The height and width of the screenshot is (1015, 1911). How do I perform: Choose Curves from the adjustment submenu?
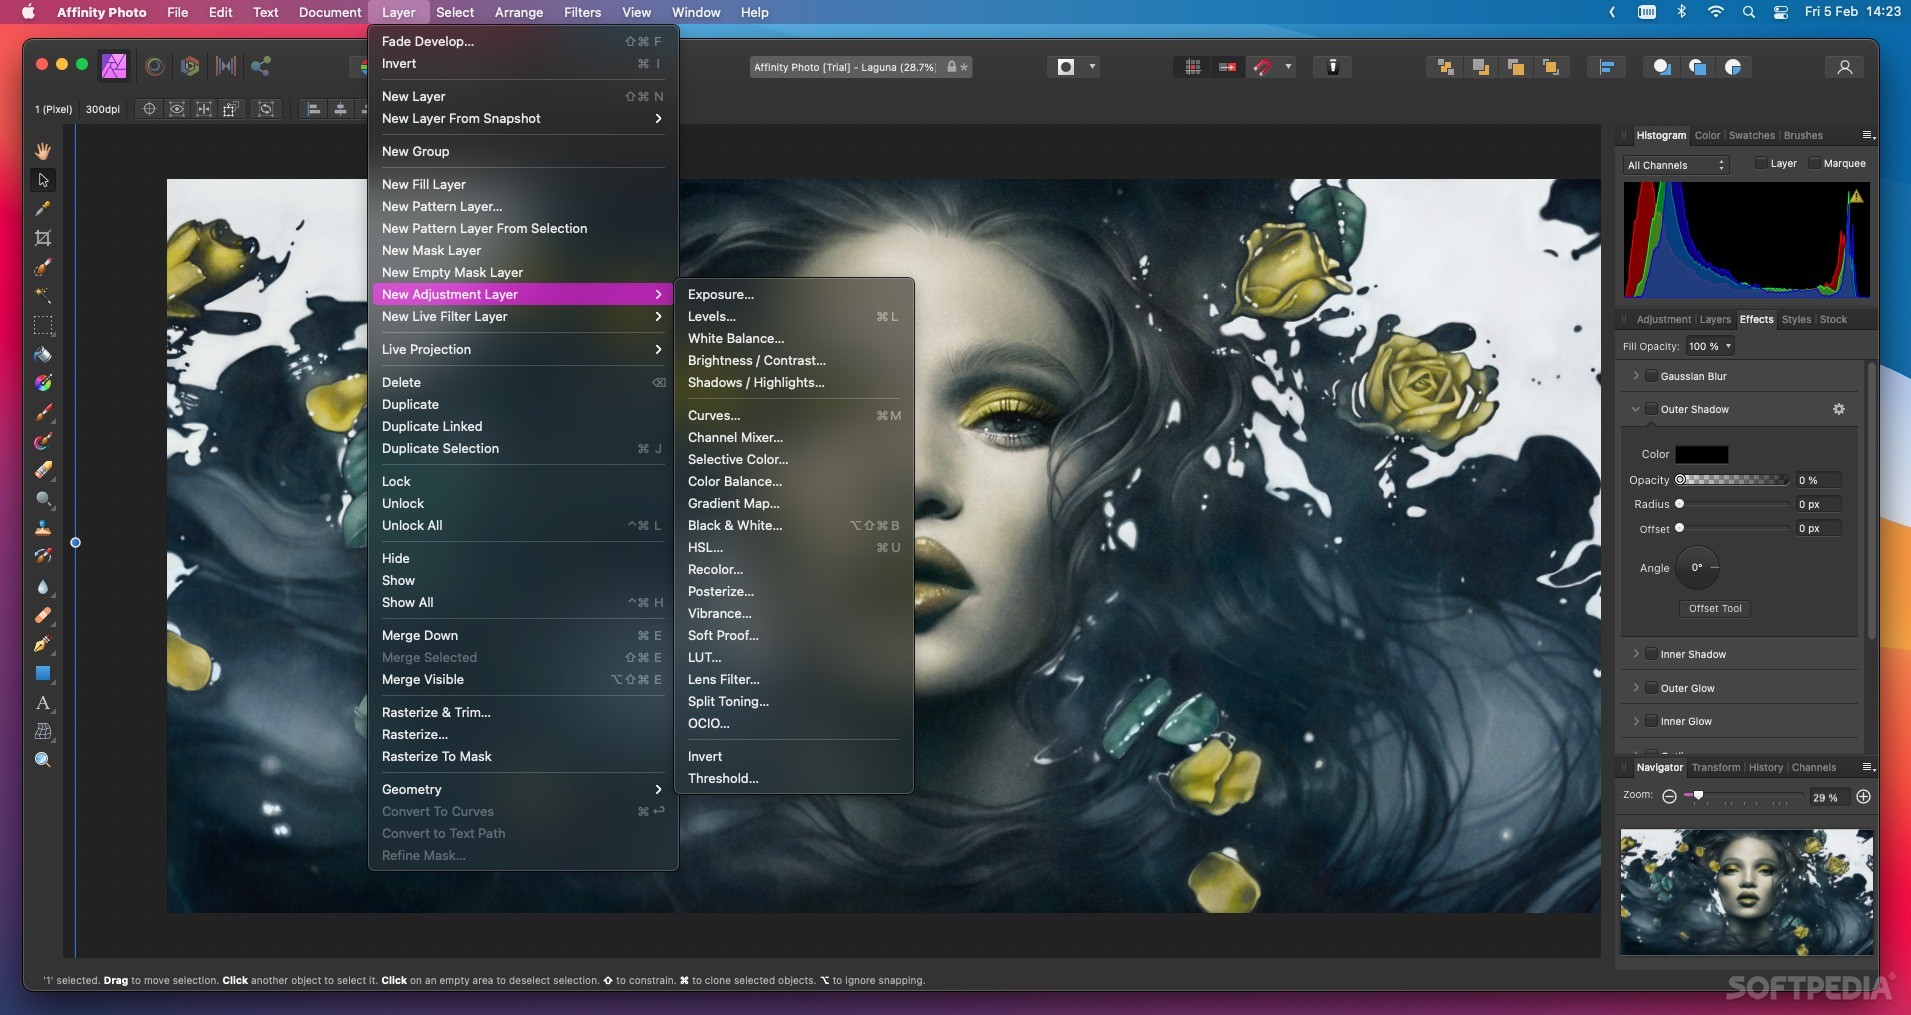(715, 415)
